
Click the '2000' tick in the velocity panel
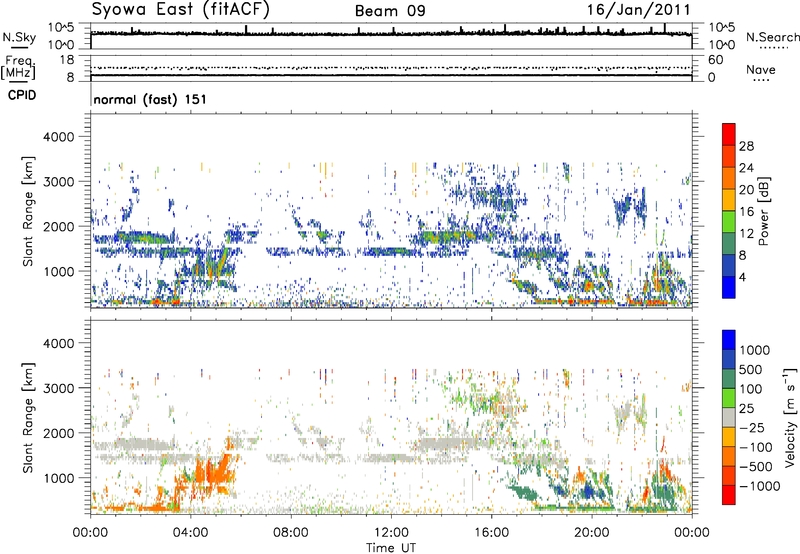point(59,433)
